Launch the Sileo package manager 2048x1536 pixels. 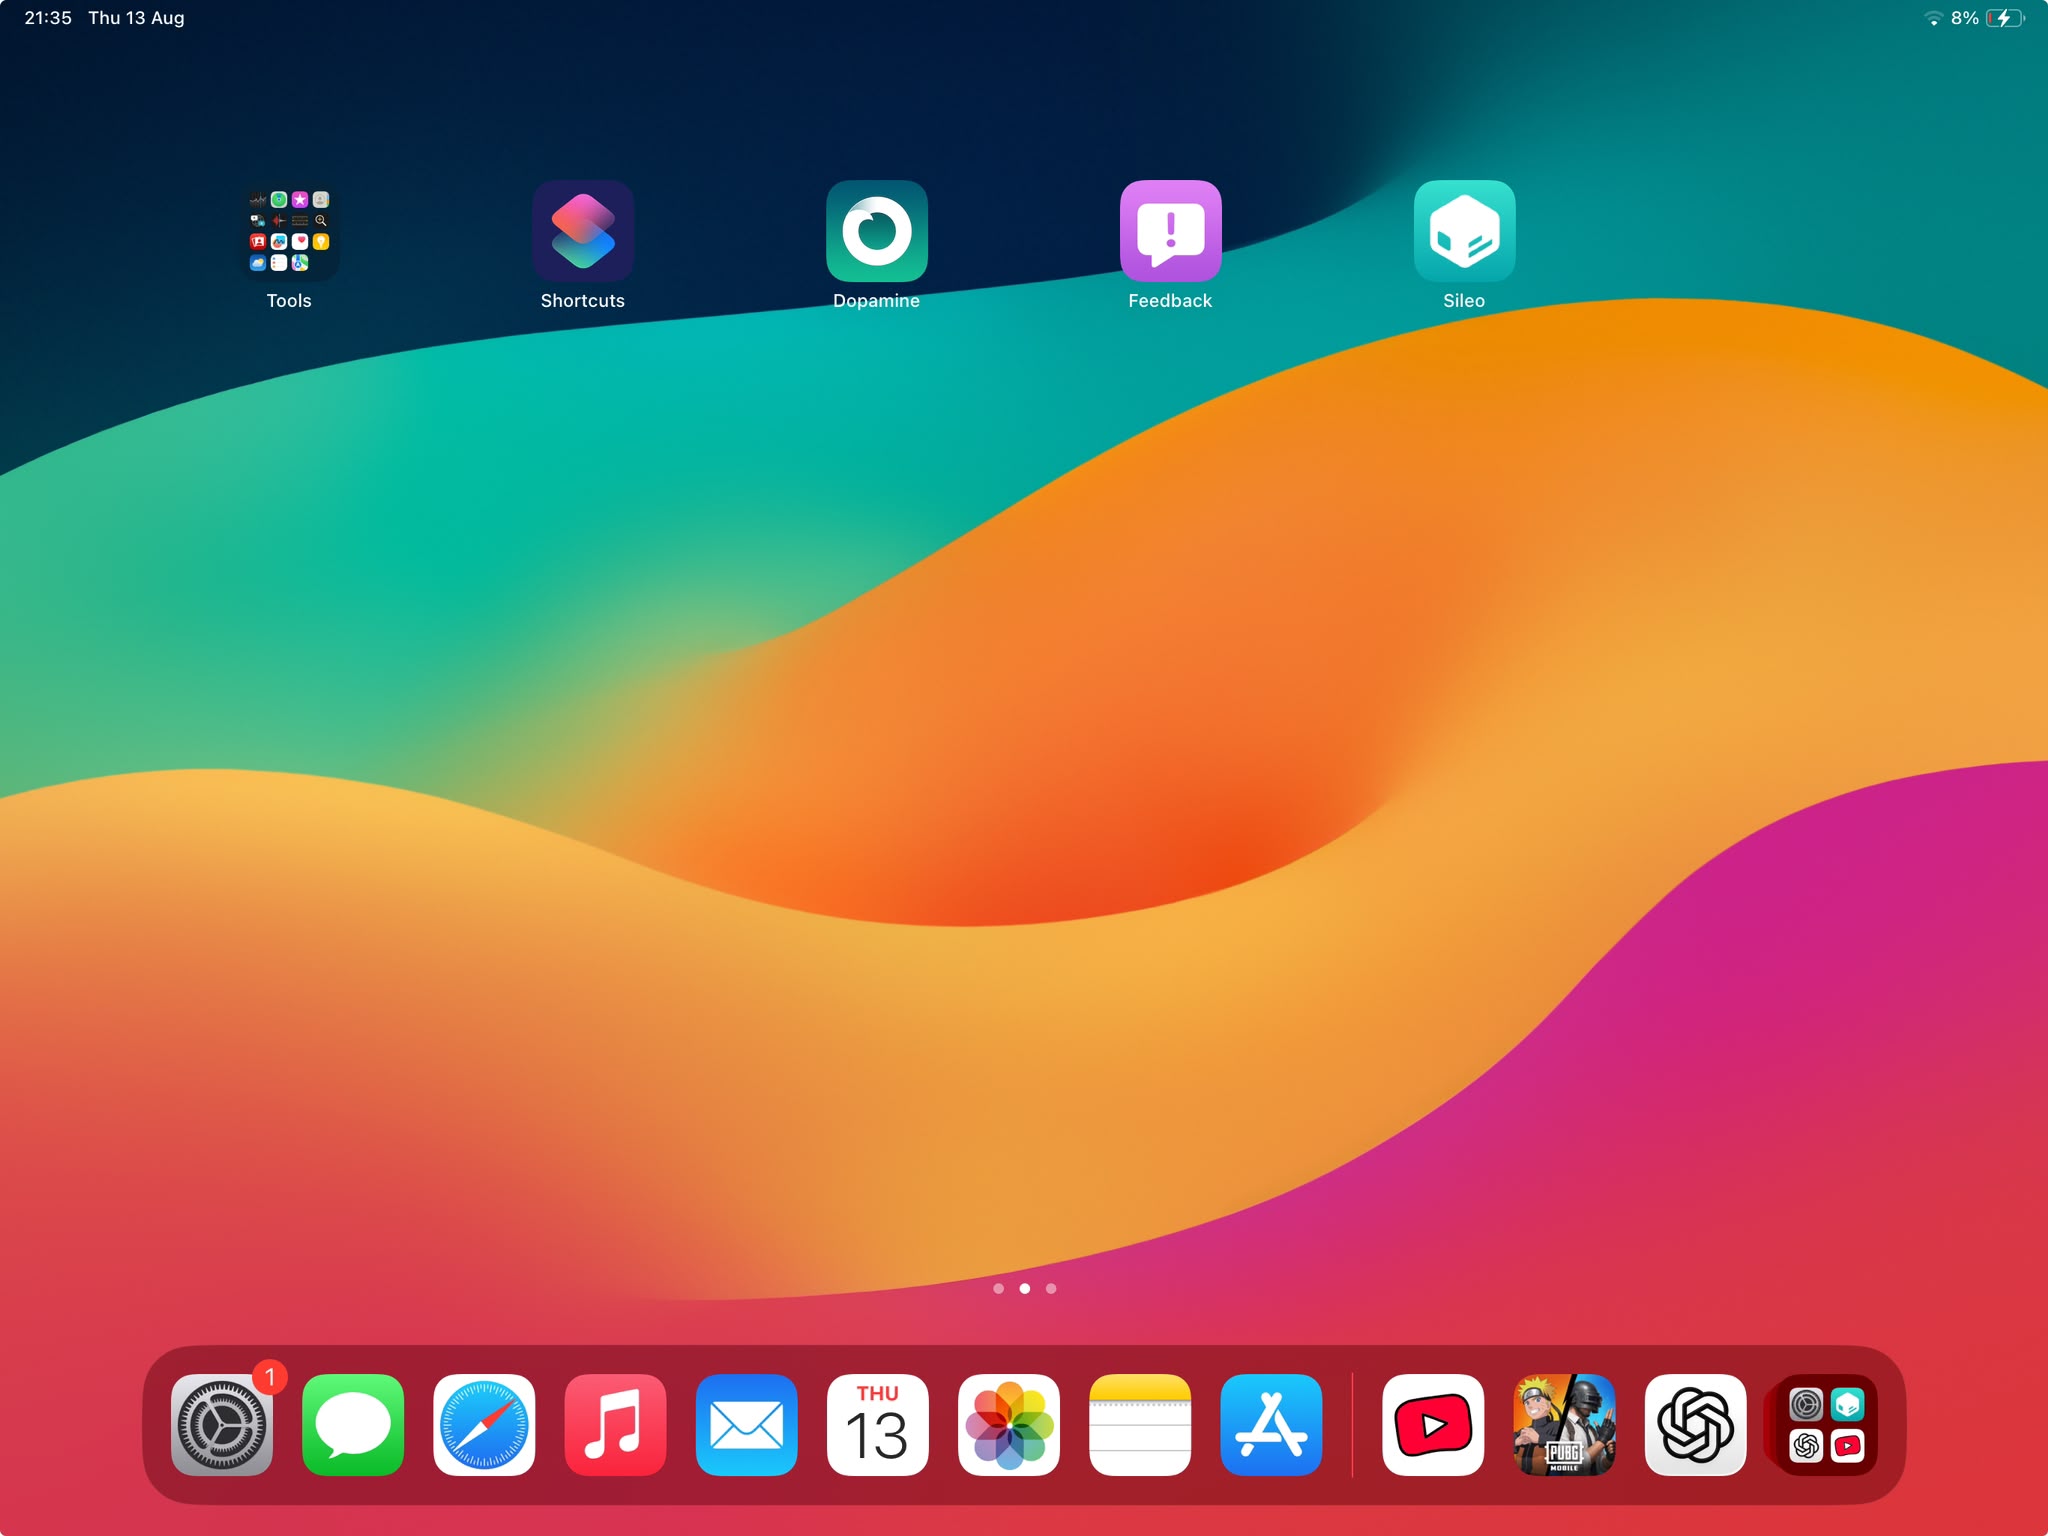(x=1465, y=231)
